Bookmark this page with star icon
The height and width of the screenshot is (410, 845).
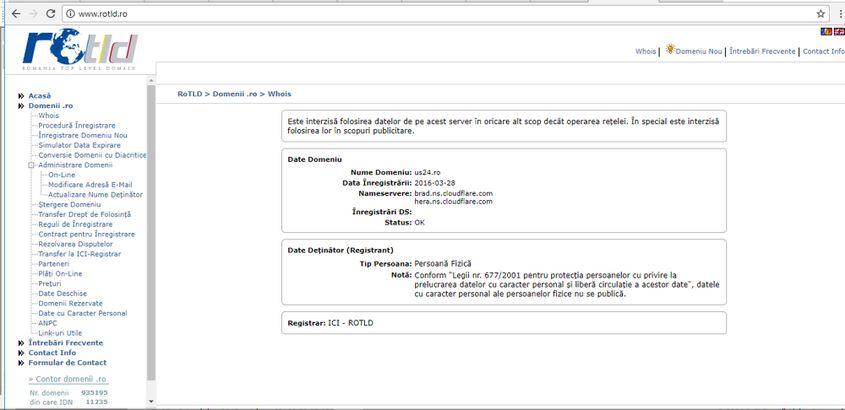(x=820, y=14)
